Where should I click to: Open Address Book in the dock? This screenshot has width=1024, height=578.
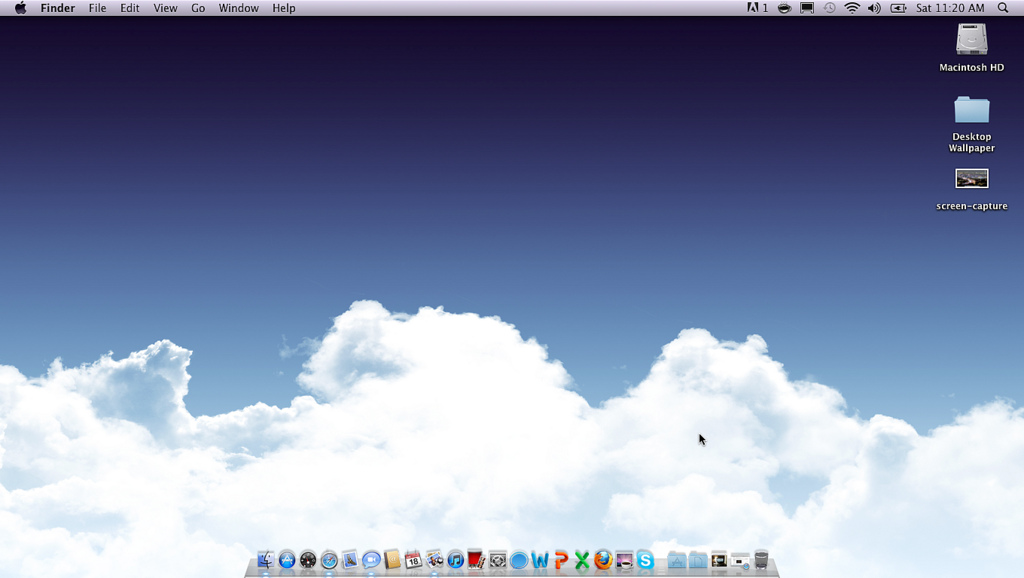pyautogui.click(x=392, y=560)
